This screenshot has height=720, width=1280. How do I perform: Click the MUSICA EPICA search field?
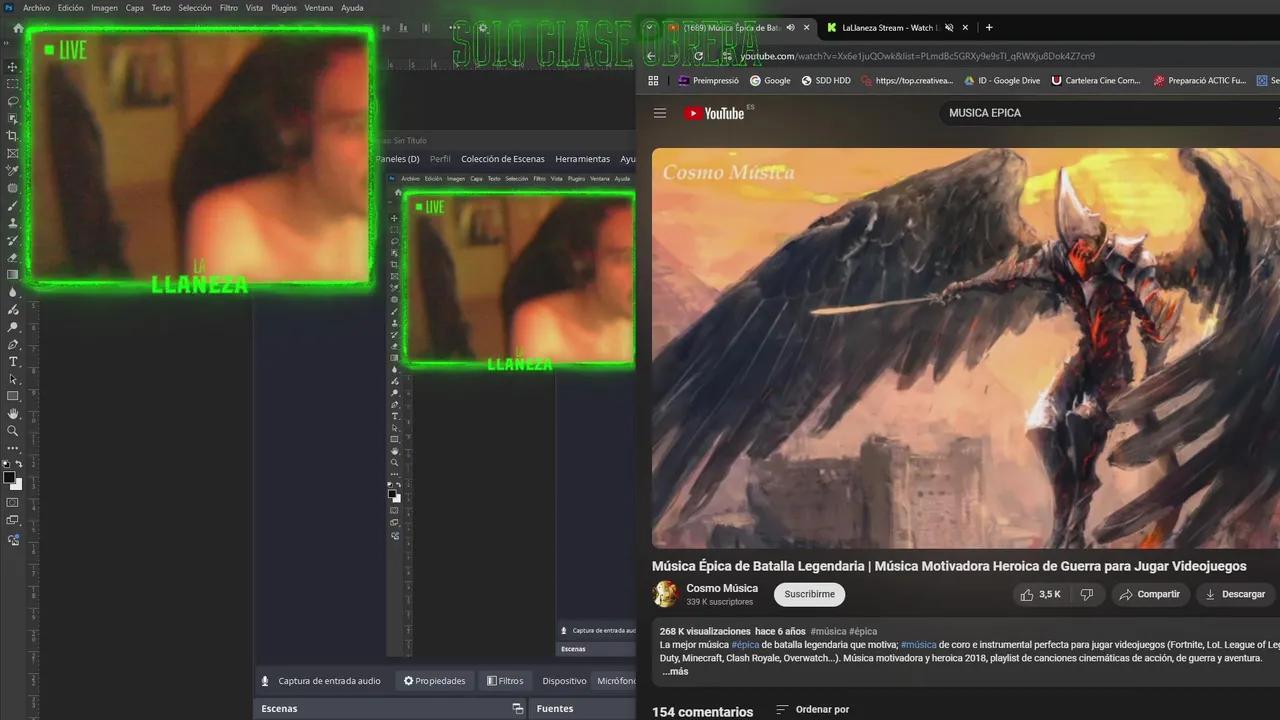[x=1110, y=113]
